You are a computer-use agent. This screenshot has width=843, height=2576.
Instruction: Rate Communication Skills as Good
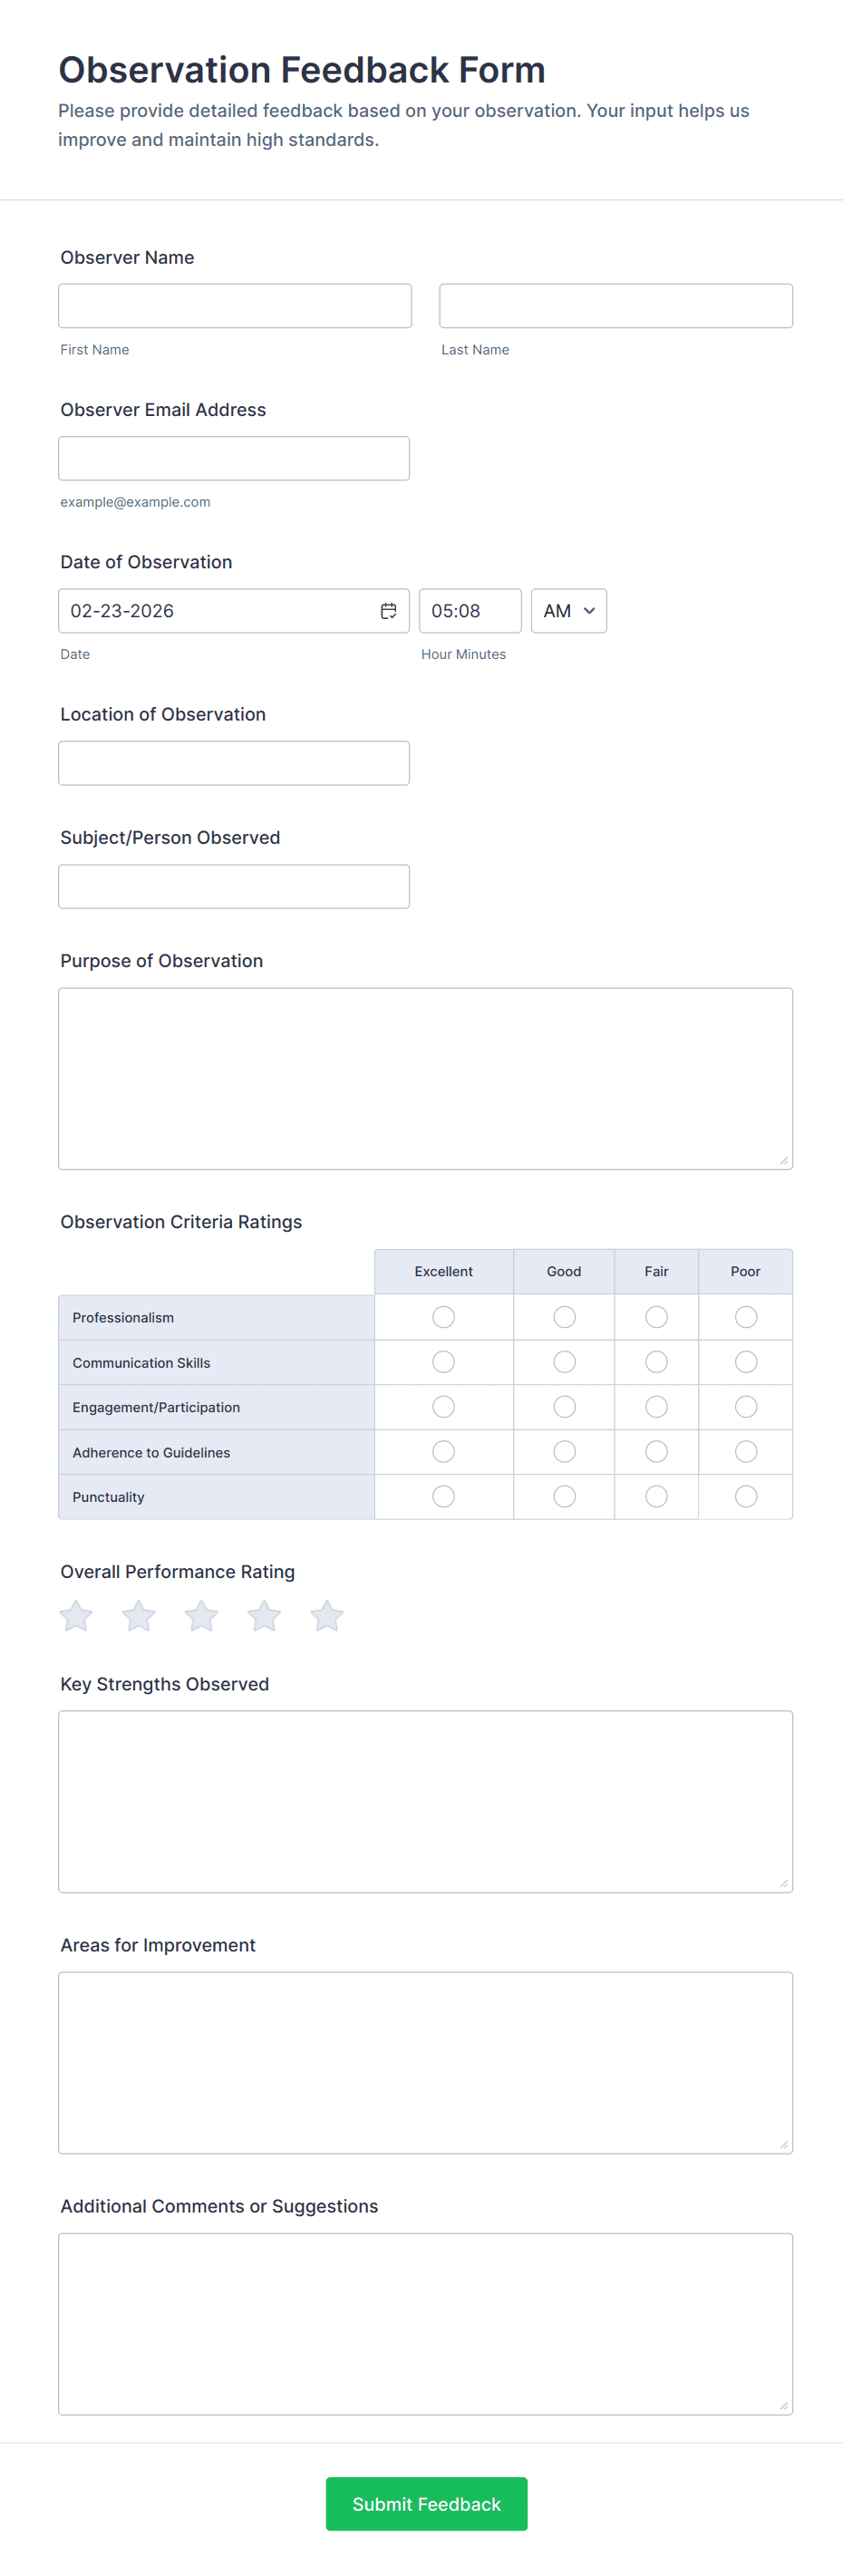coord(564,1362)
